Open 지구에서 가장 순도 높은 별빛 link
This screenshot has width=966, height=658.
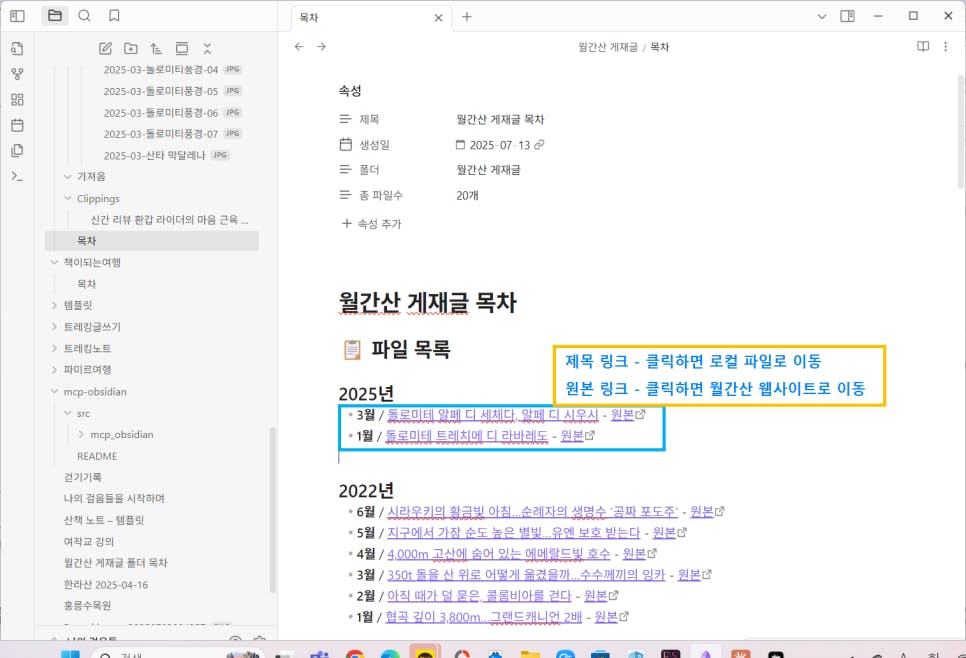pyautogui.click(x=514, y=532)
